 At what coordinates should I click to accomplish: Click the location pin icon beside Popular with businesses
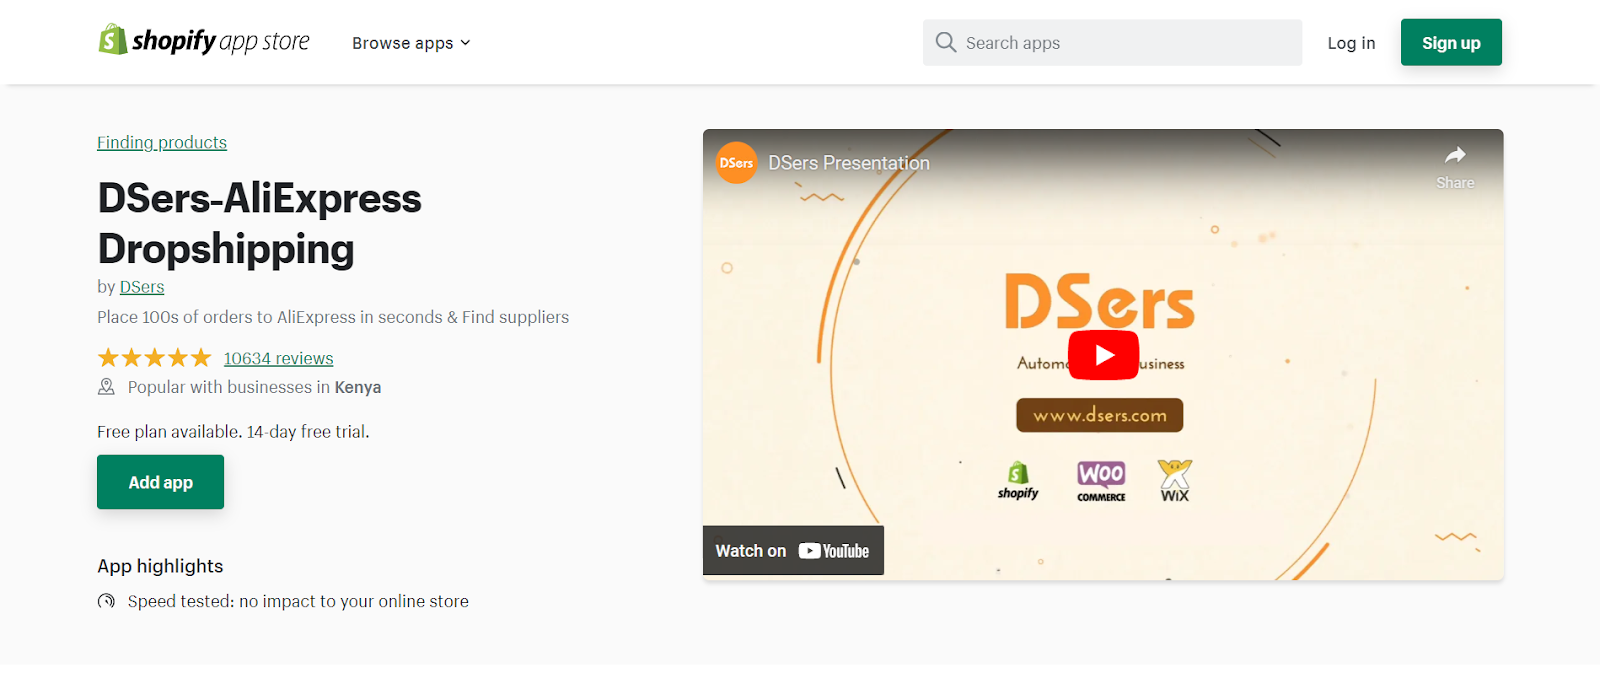pyautogui.click(x=106, y=387)
